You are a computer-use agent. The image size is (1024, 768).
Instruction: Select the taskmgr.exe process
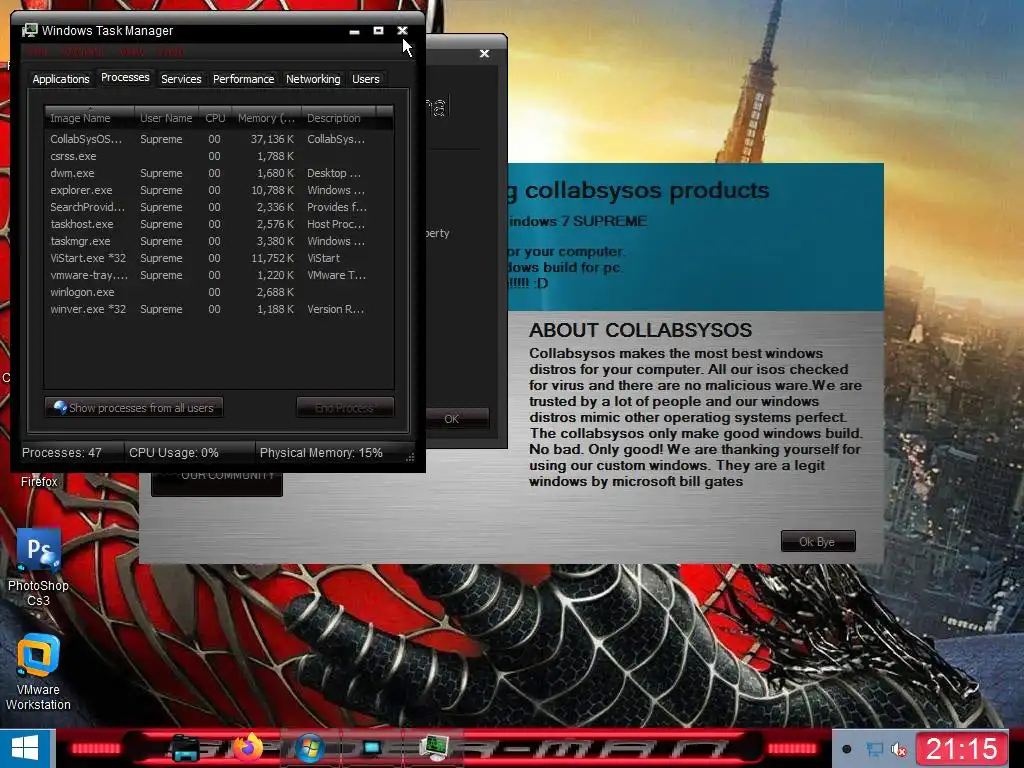click(219, 241)
